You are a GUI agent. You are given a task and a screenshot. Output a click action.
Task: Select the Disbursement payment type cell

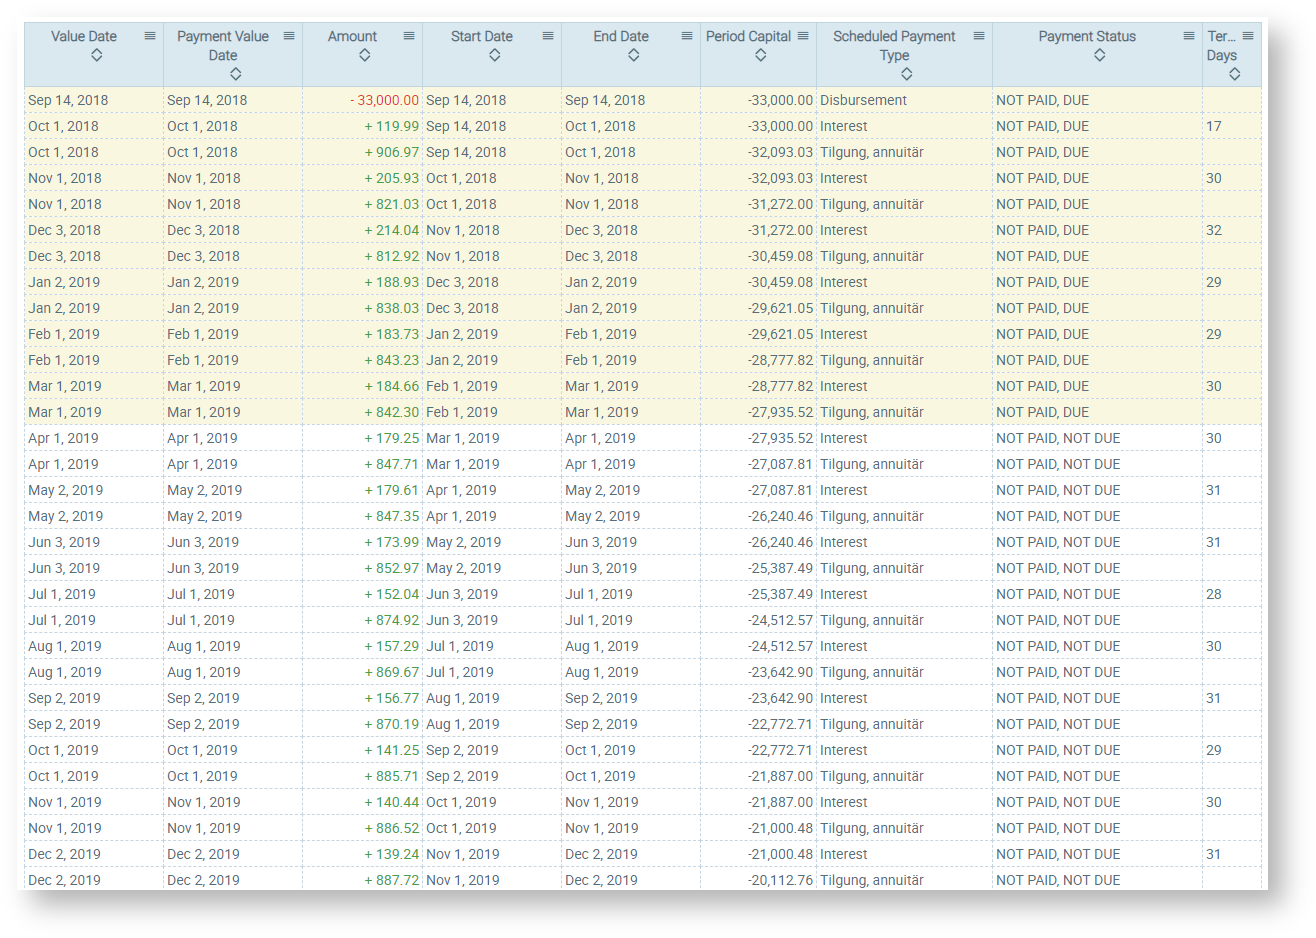(863, 100)
